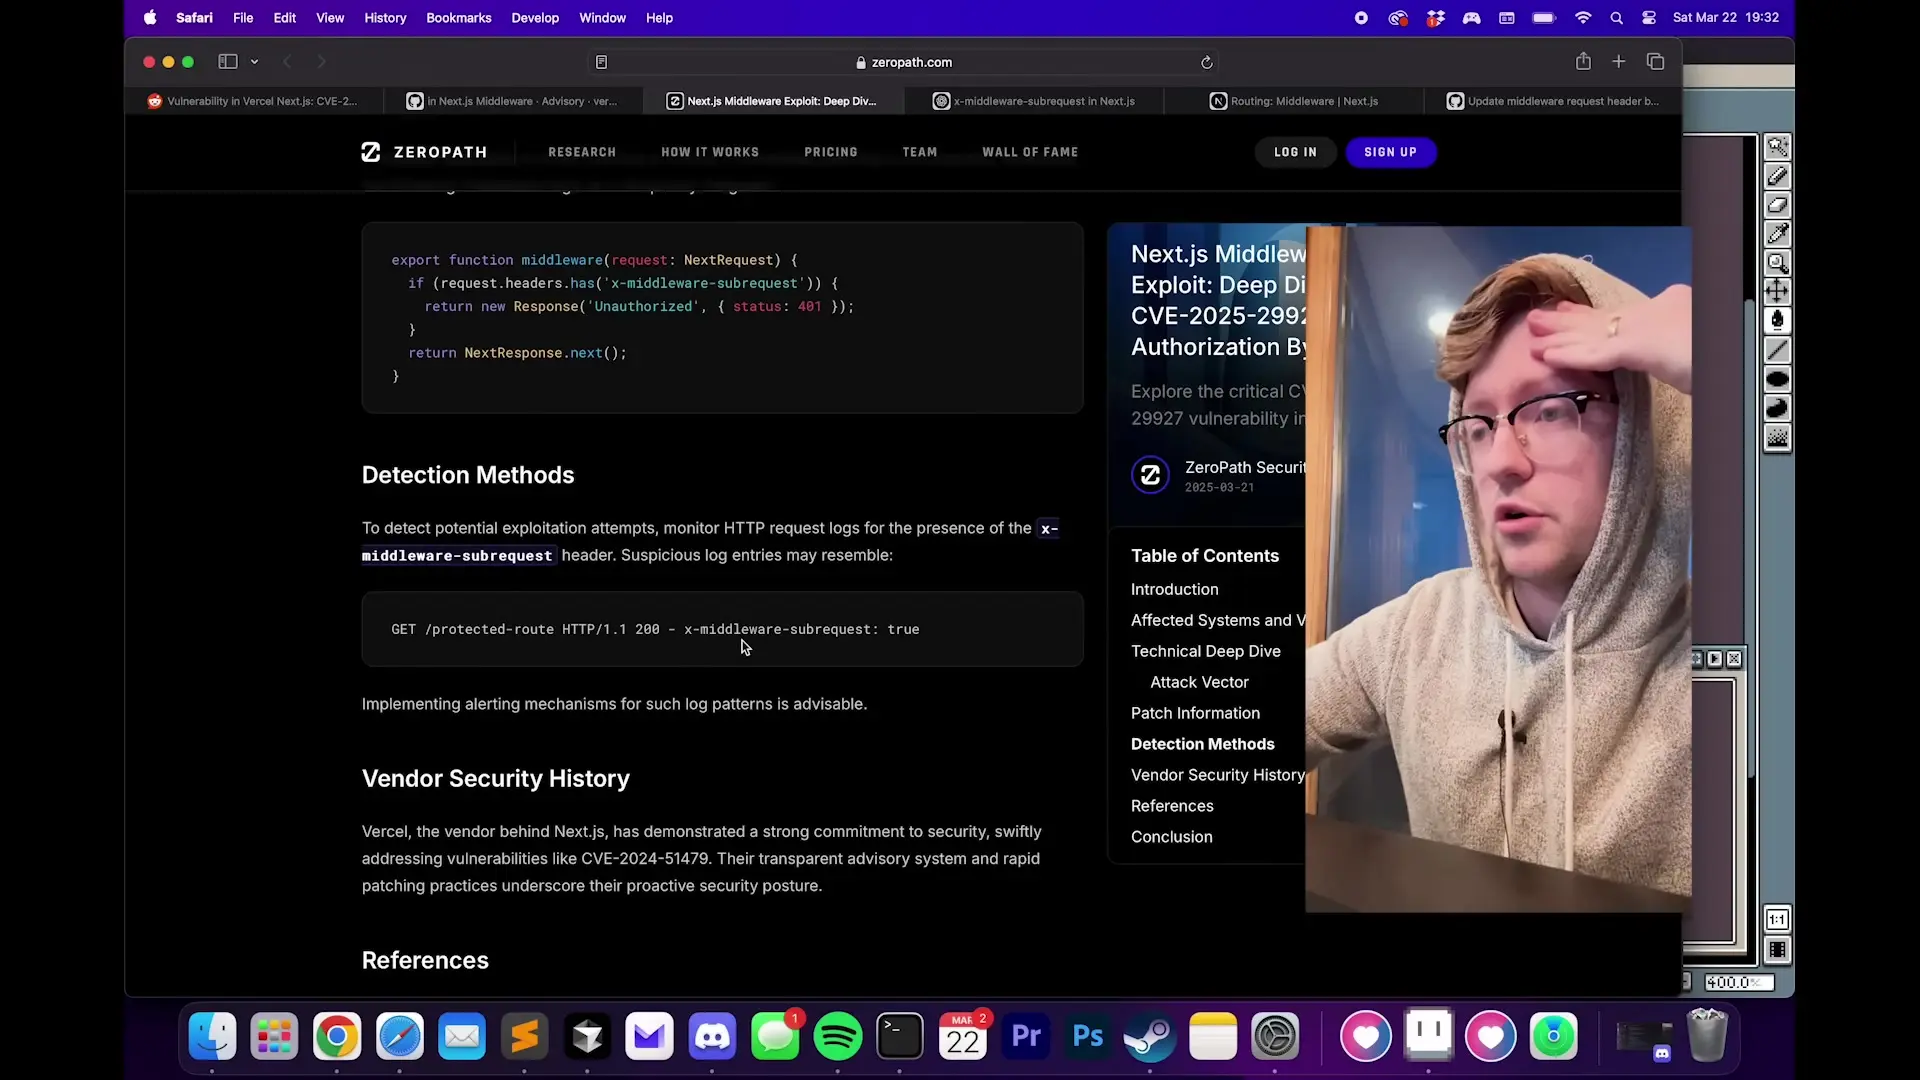Click the Wi-Fi icon in the menu bar
Screen dimensions: 1920x1080
coord(1582,18)
